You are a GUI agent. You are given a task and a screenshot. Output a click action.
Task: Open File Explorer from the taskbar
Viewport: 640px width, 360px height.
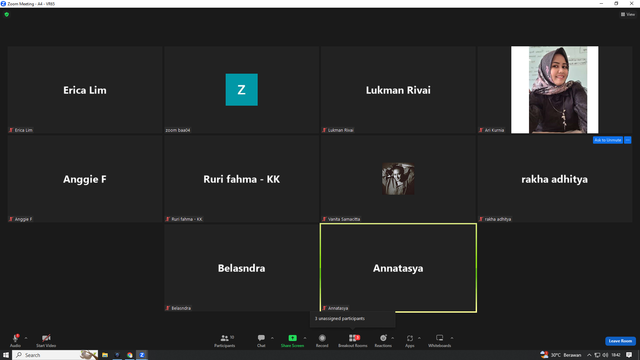click(x=105, y=355)
